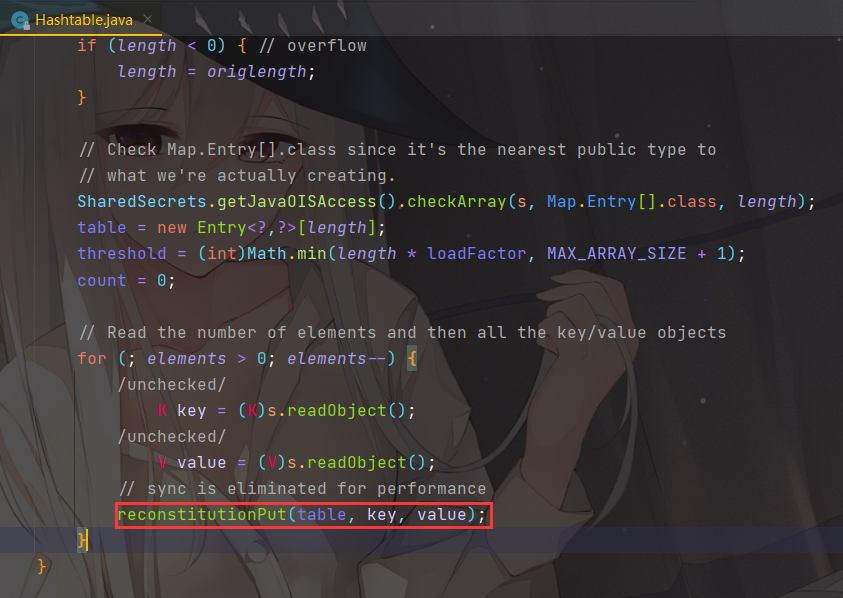Close the Hashtable.java tab
This screenshot has height=598, width=843.
(x=147, y=20)
